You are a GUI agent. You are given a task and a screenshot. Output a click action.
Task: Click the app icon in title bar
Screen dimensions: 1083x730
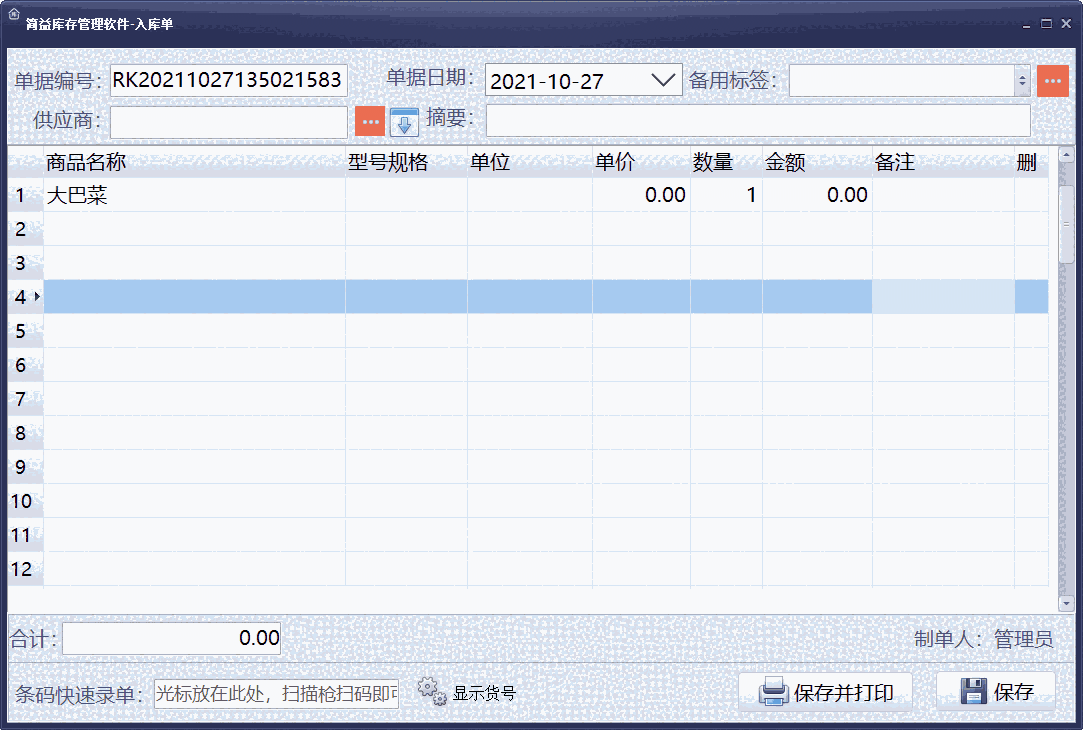13,14
